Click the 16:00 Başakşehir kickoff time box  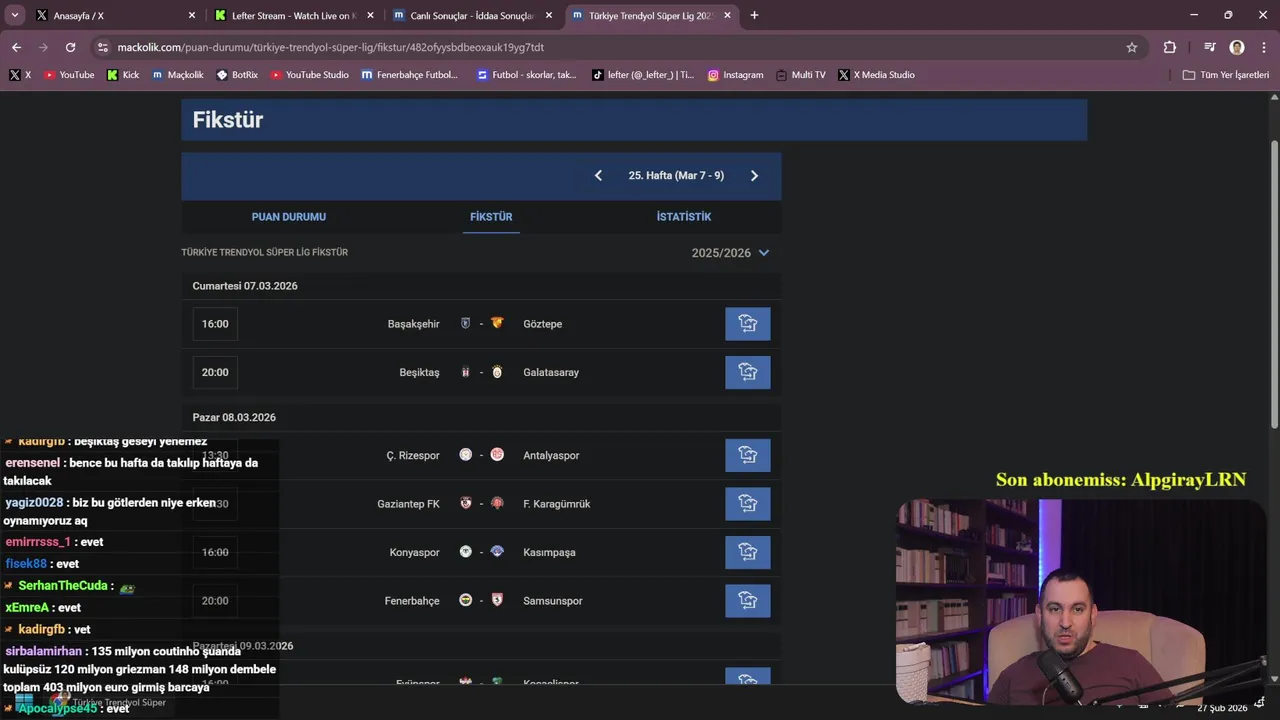point(215,324)
